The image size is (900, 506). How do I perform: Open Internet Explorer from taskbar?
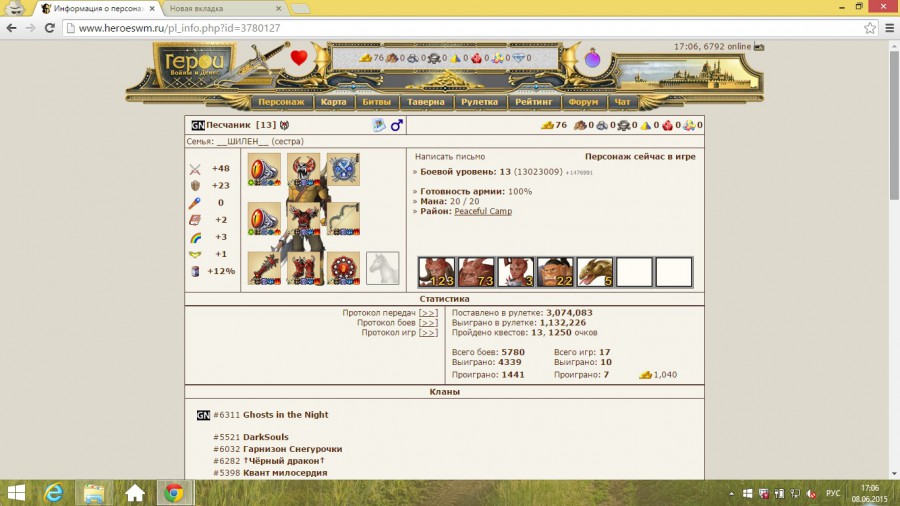coord(54,493)
